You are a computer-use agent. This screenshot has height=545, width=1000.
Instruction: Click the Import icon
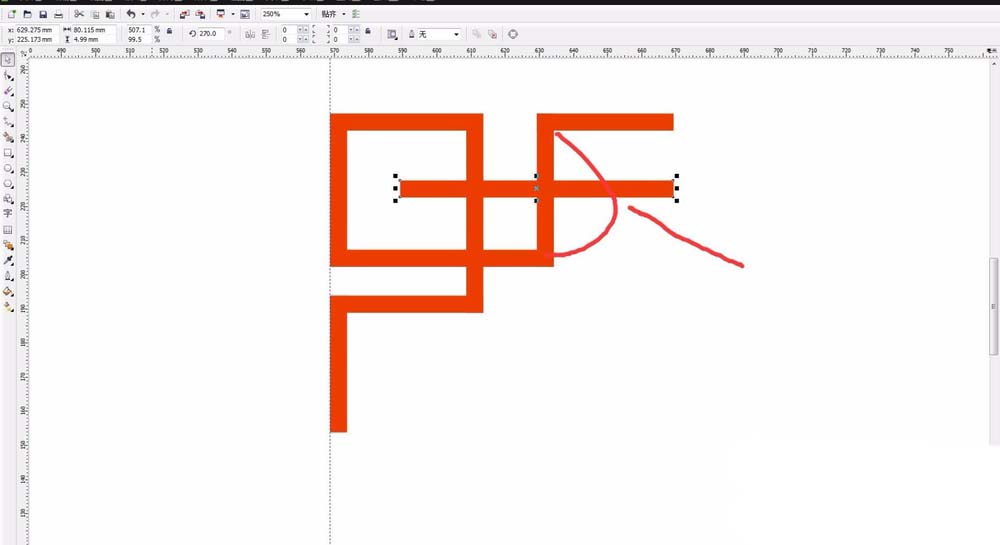tap(184, 14)
